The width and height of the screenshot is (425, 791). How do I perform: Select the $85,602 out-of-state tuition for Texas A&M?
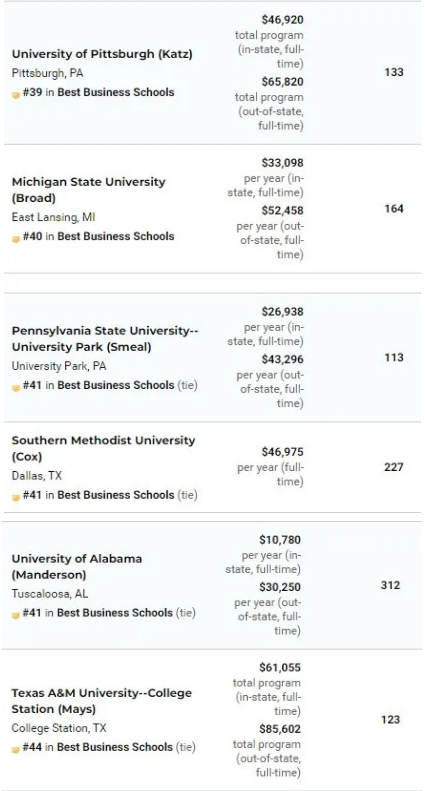(x=280, y=729)
